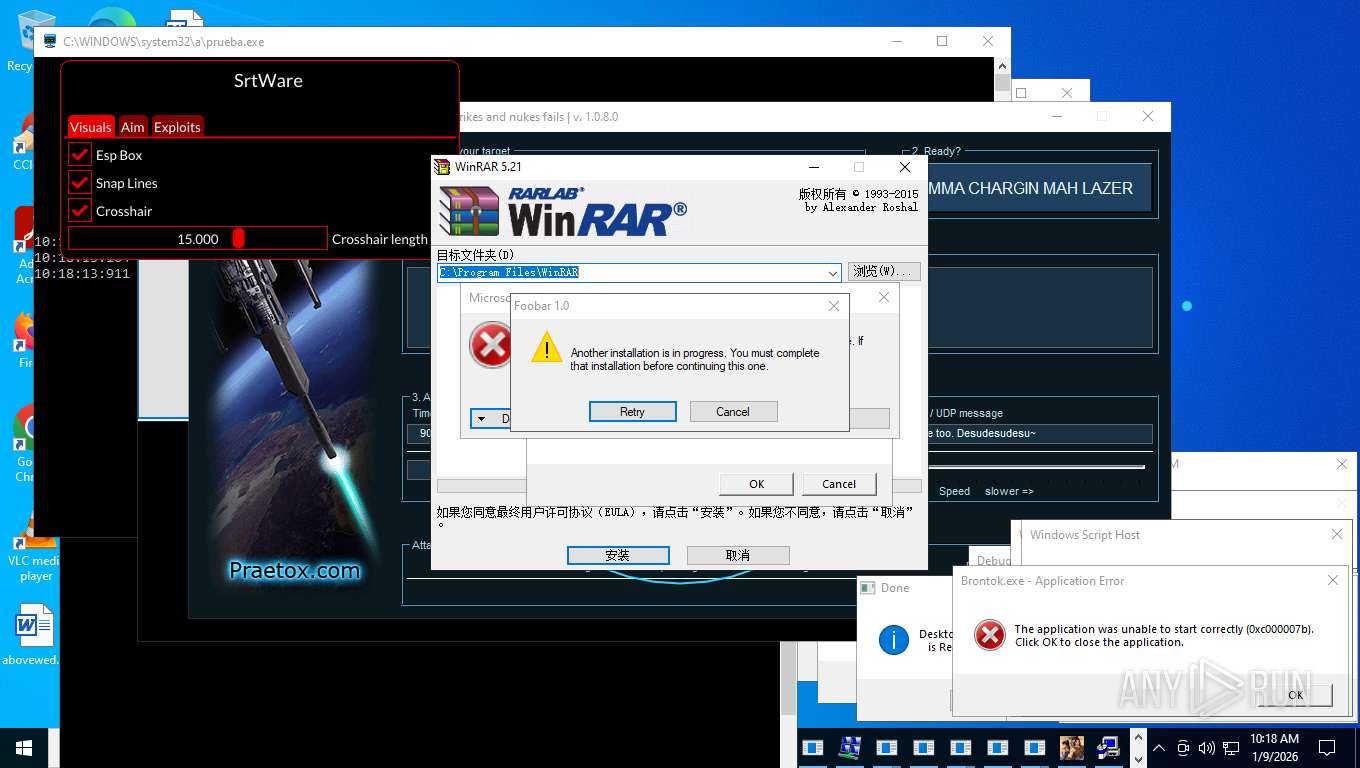Close the Microsoft error dialog

tap(883, 297)
